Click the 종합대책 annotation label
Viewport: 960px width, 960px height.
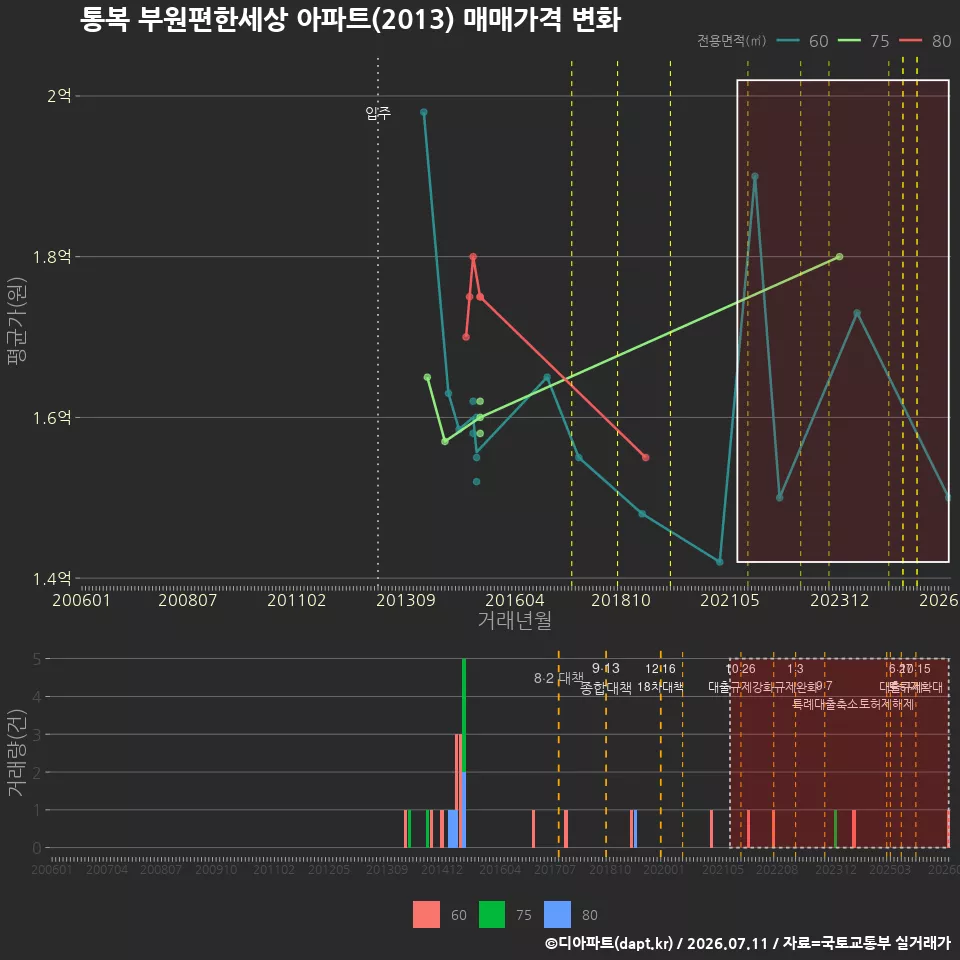tap(606, 688)
